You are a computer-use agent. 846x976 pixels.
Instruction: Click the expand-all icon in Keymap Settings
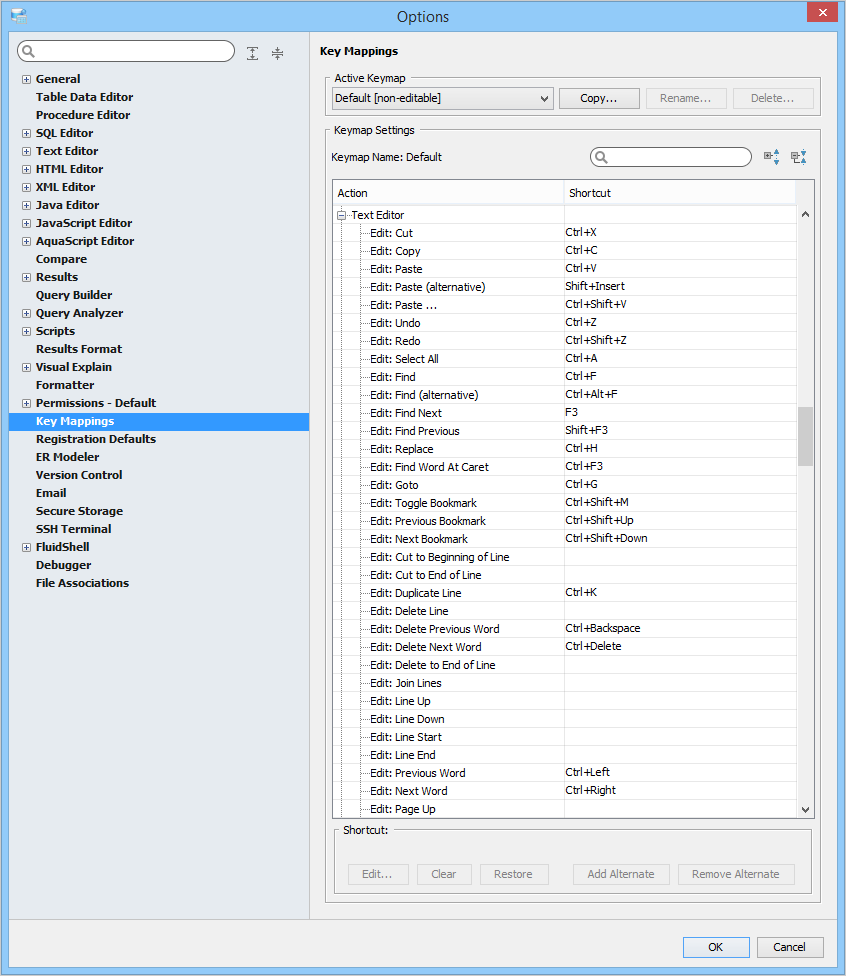[772, 157]
